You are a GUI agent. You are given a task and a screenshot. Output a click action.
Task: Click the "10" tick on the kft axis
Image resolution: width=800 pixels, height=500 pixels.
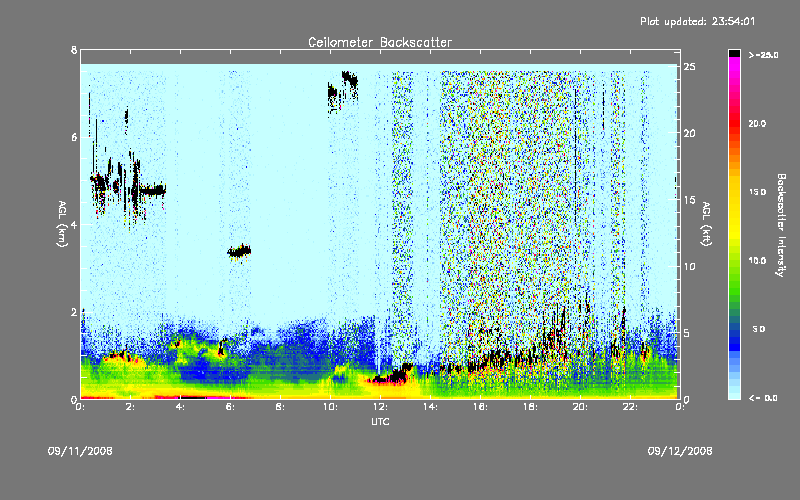point(689,266)
